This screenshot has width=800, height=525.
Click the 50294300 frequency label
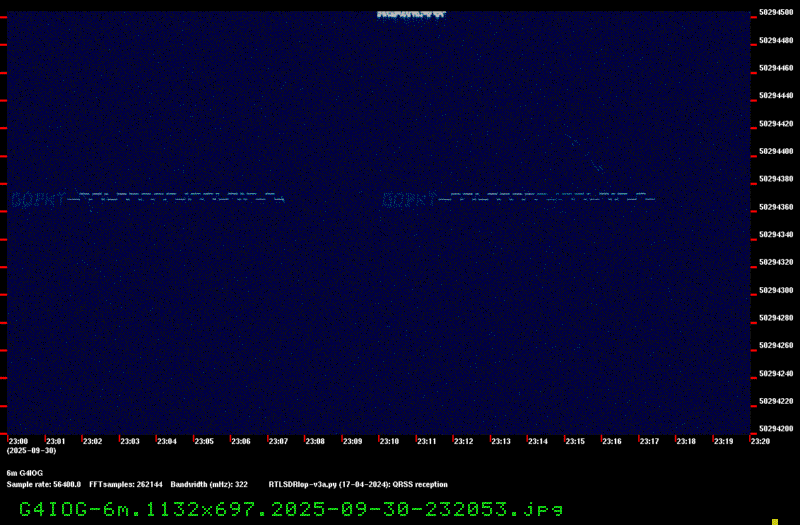776,290
